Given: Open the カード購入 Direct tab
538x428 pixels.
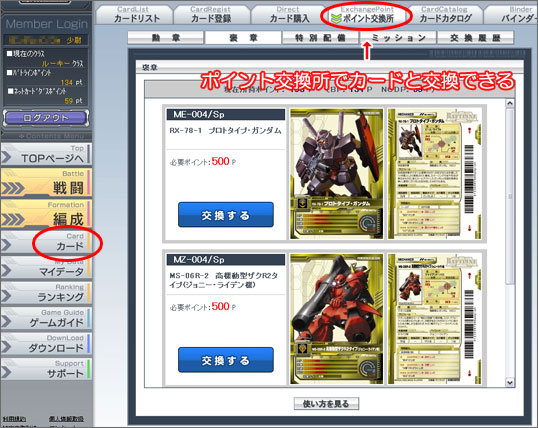Looking at the screenshot, I should tap(289, 15).
